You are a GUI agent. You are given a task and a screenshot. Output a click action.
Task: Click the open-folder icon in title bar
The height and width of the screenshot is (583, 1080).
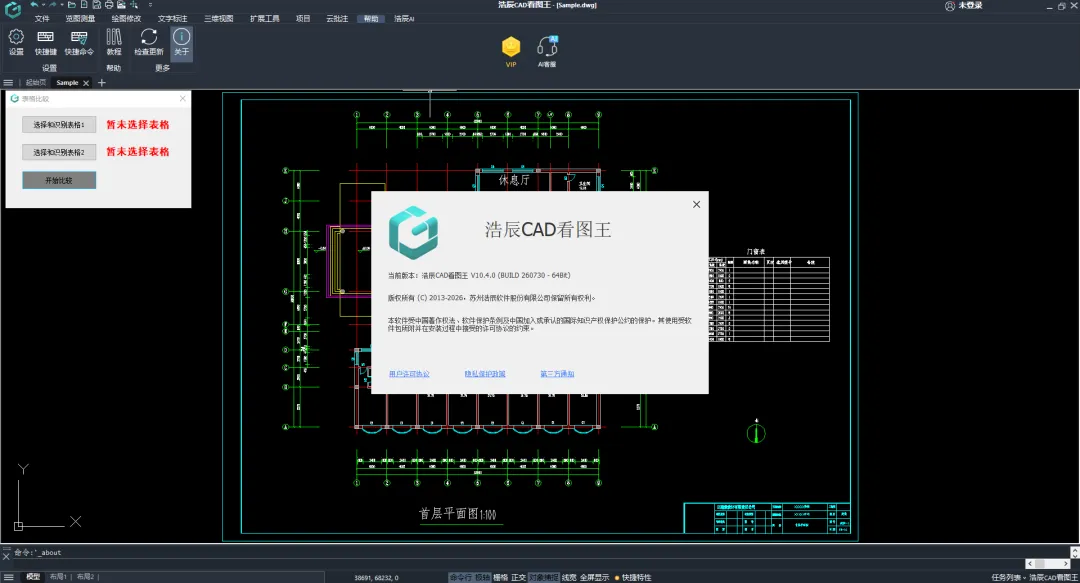(72, 5)
